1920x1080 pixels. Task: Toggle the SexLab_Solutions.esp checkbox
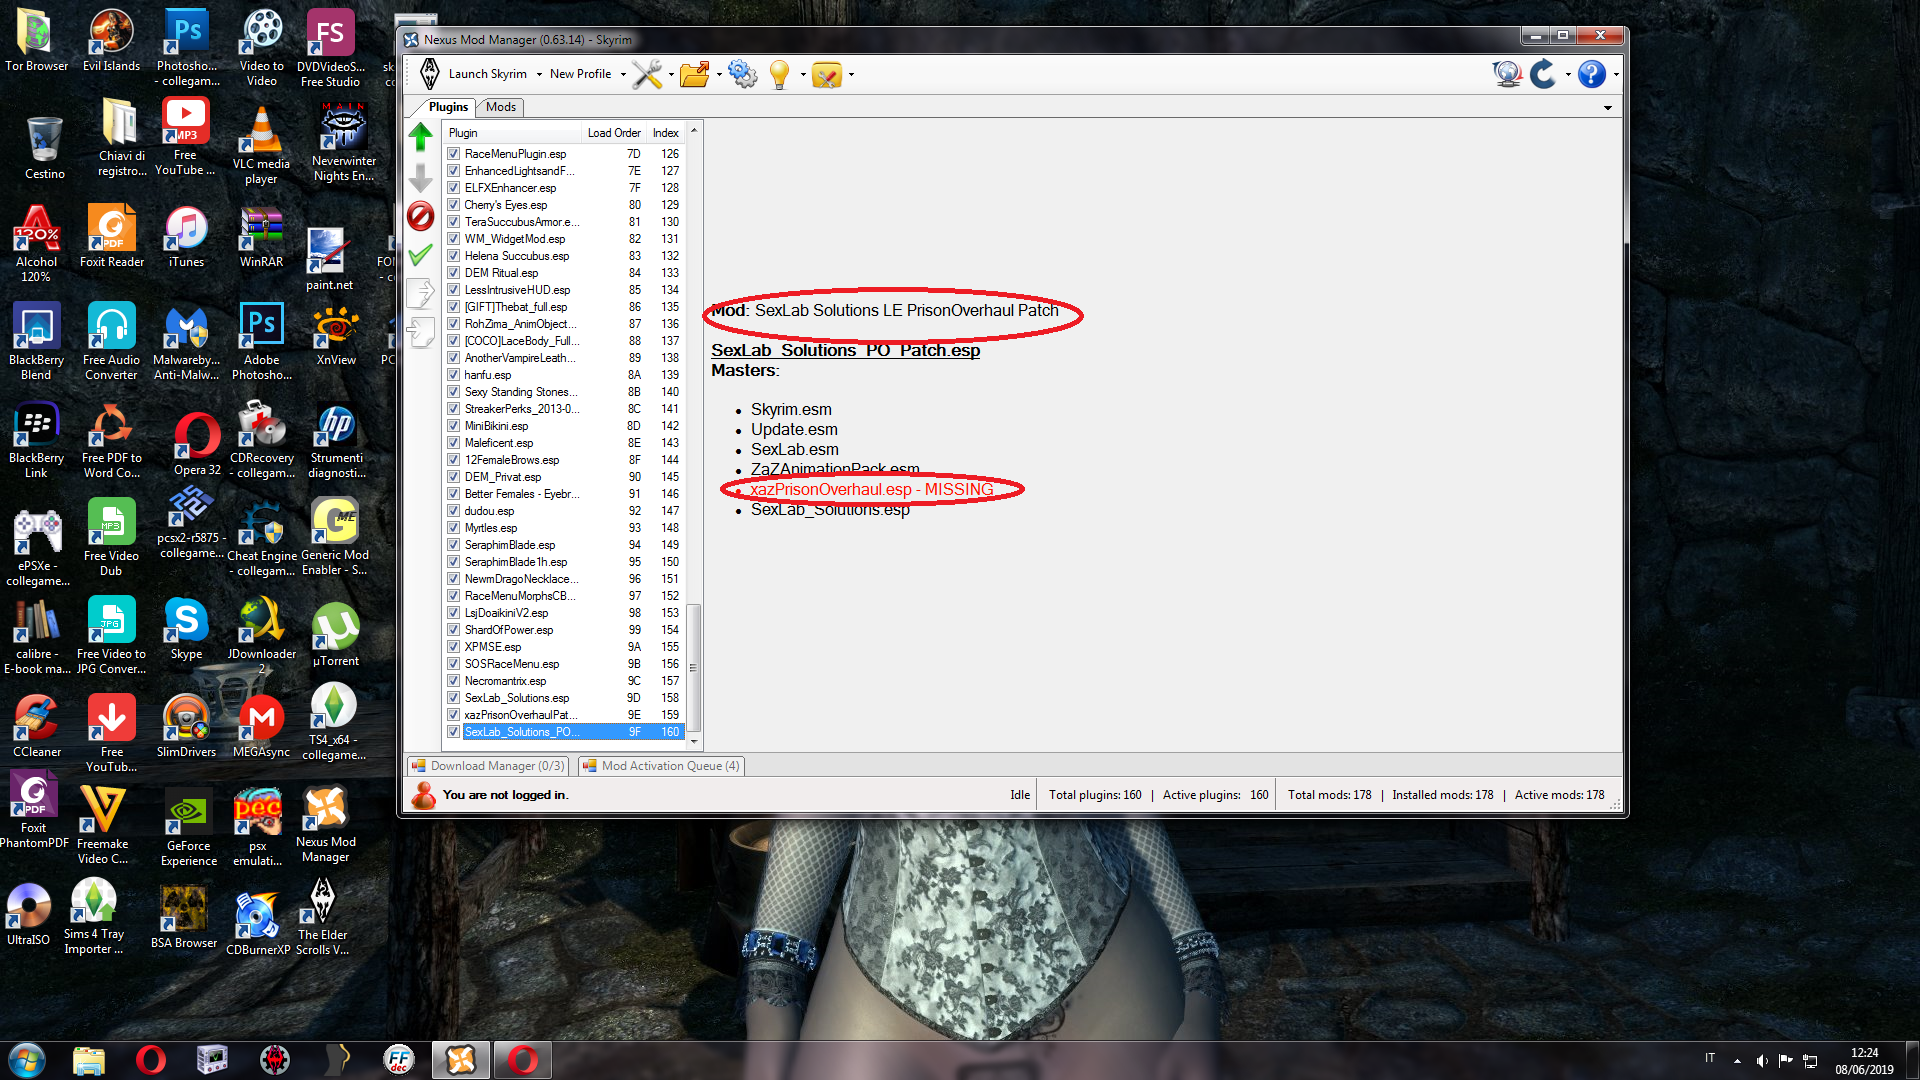(x=454, y=698)
